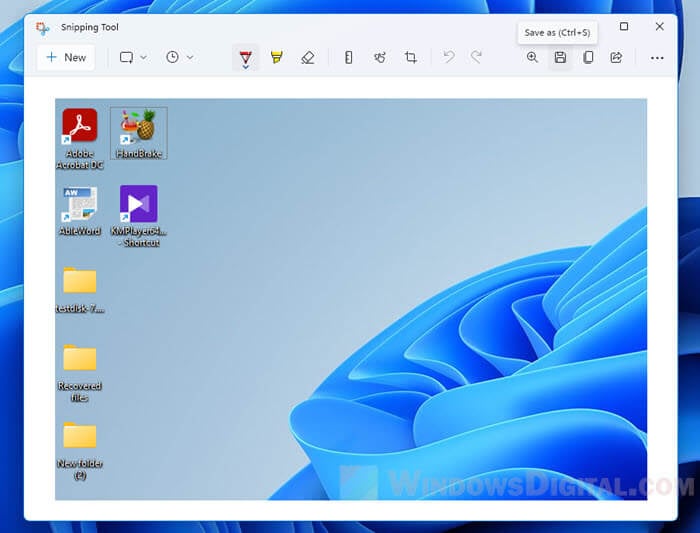700x533 pixels.
Task: Click the New folder (2) icon in snip
Action: (x=80, y=435)
